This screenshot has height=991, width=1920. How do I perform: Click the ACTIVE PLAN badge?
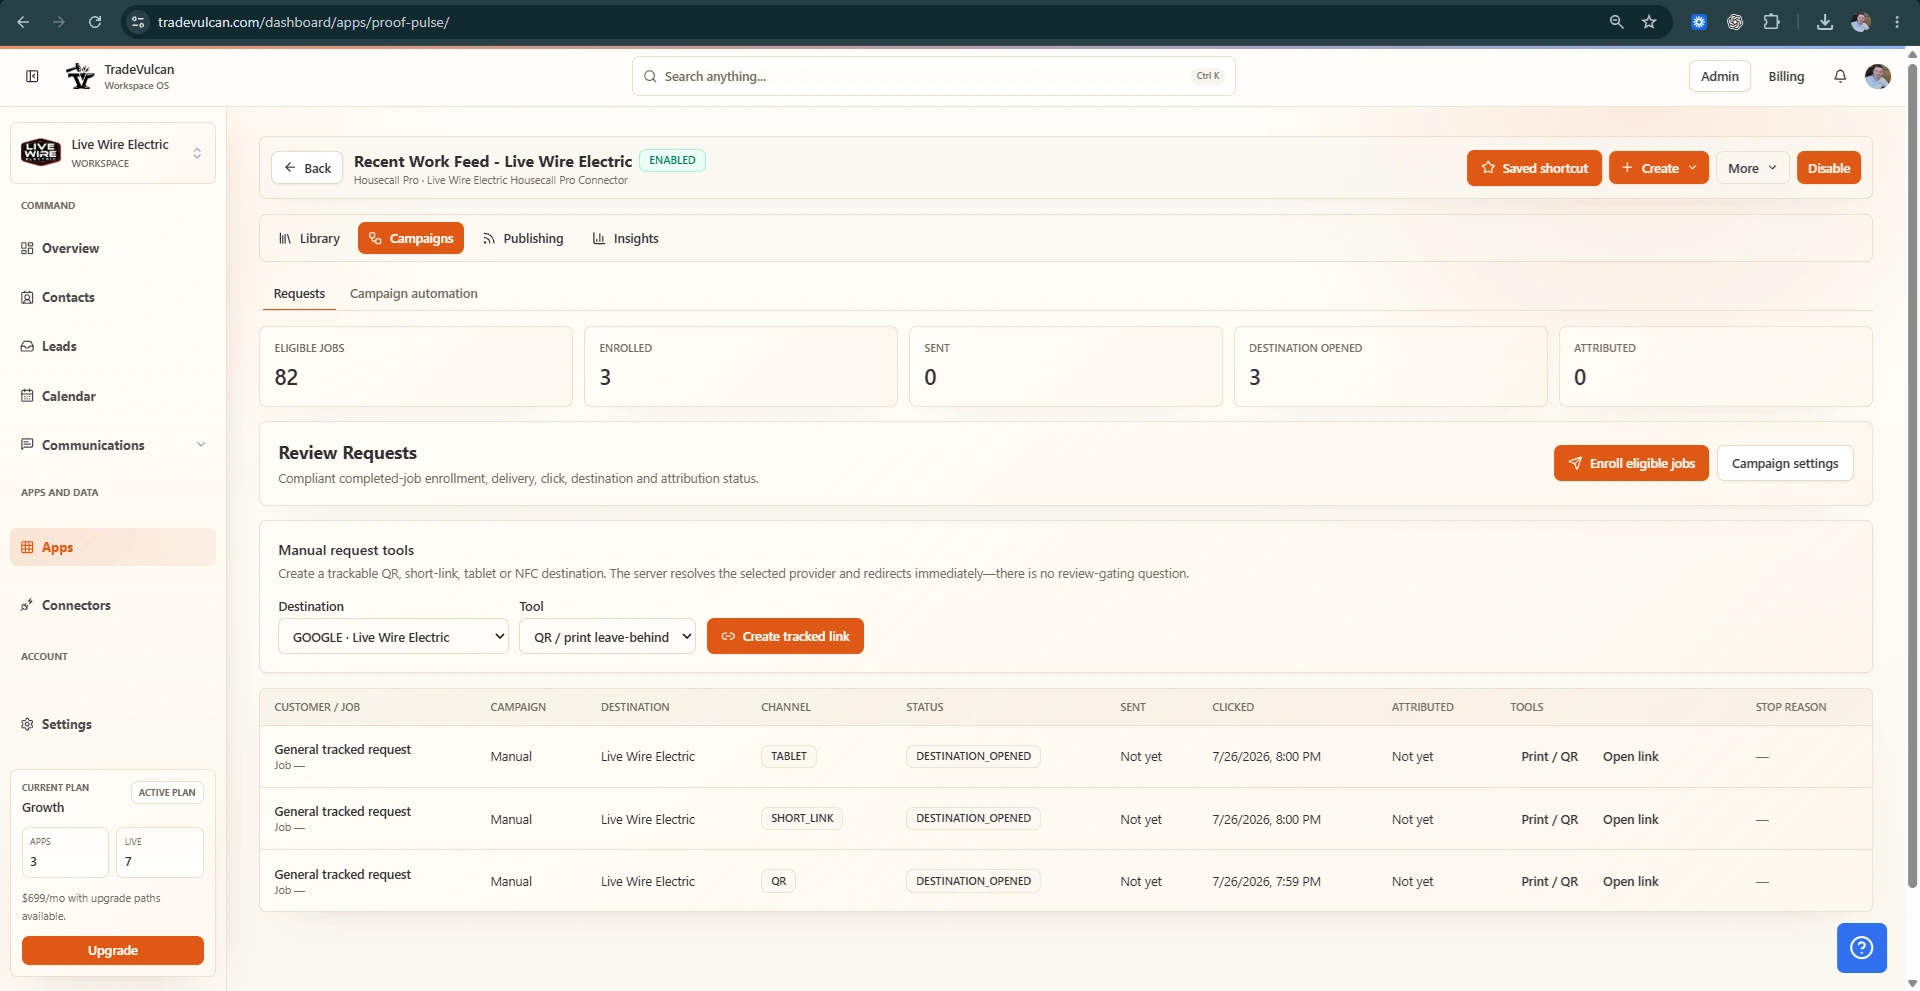[167, 792]
